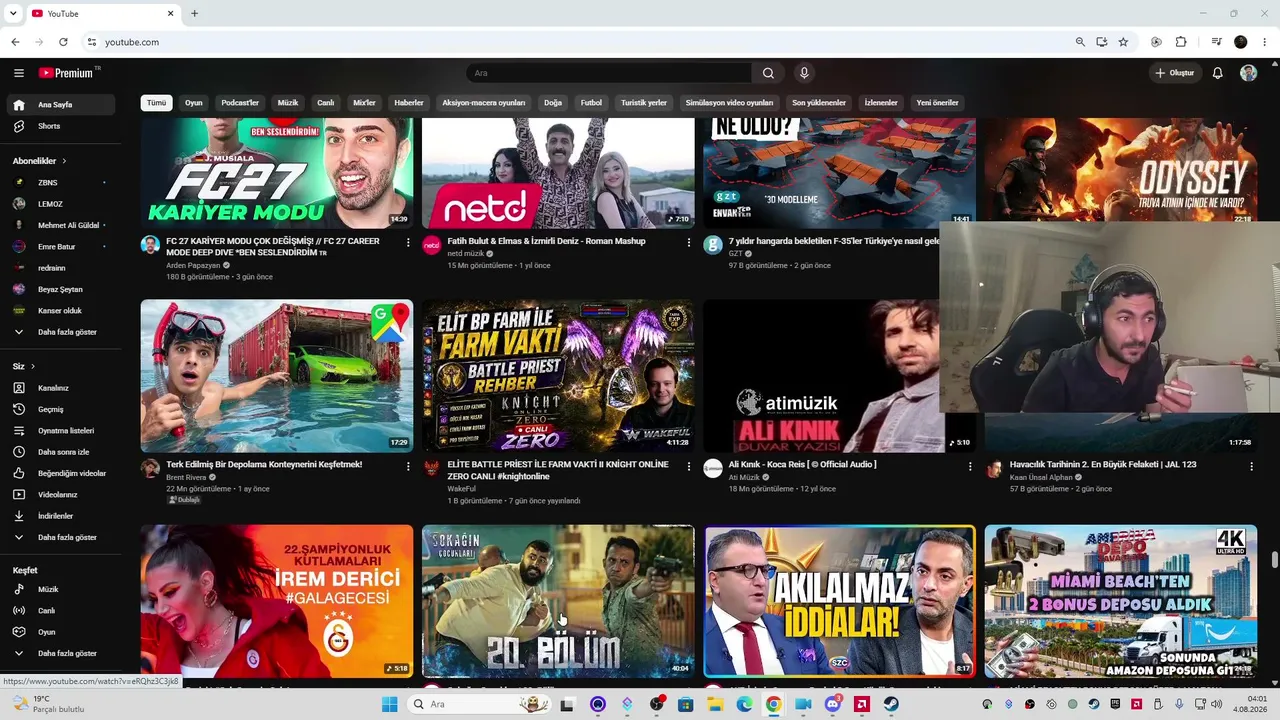This screenshot has height=720, width=1280.
Task: Open İndirilenler downloads in the sidebar
Action: pos(63,516)
